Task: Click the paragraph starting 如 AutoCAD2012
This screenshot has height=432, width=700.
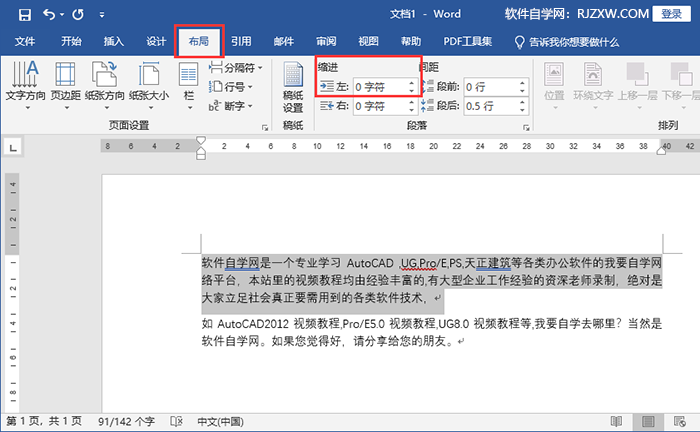Action: [431, 332]
